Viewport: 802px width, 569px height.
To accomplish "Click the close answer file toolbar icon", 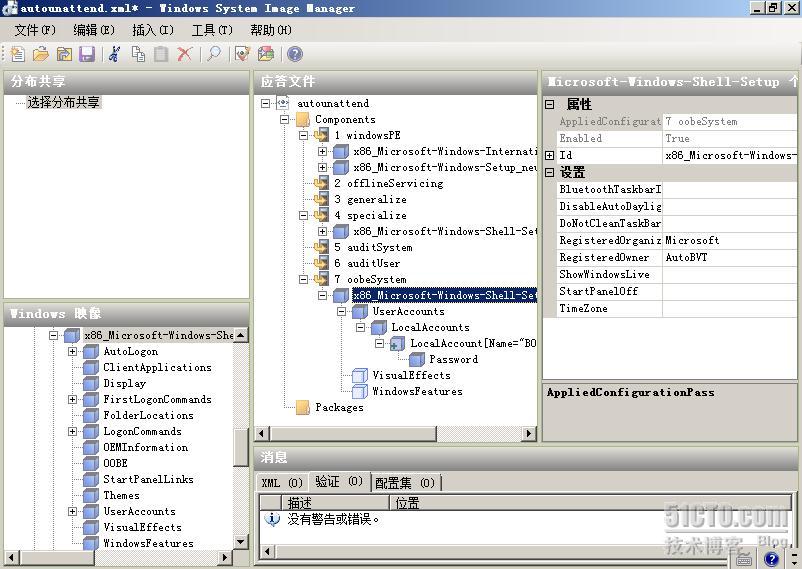I will click(x=64, y=54).
